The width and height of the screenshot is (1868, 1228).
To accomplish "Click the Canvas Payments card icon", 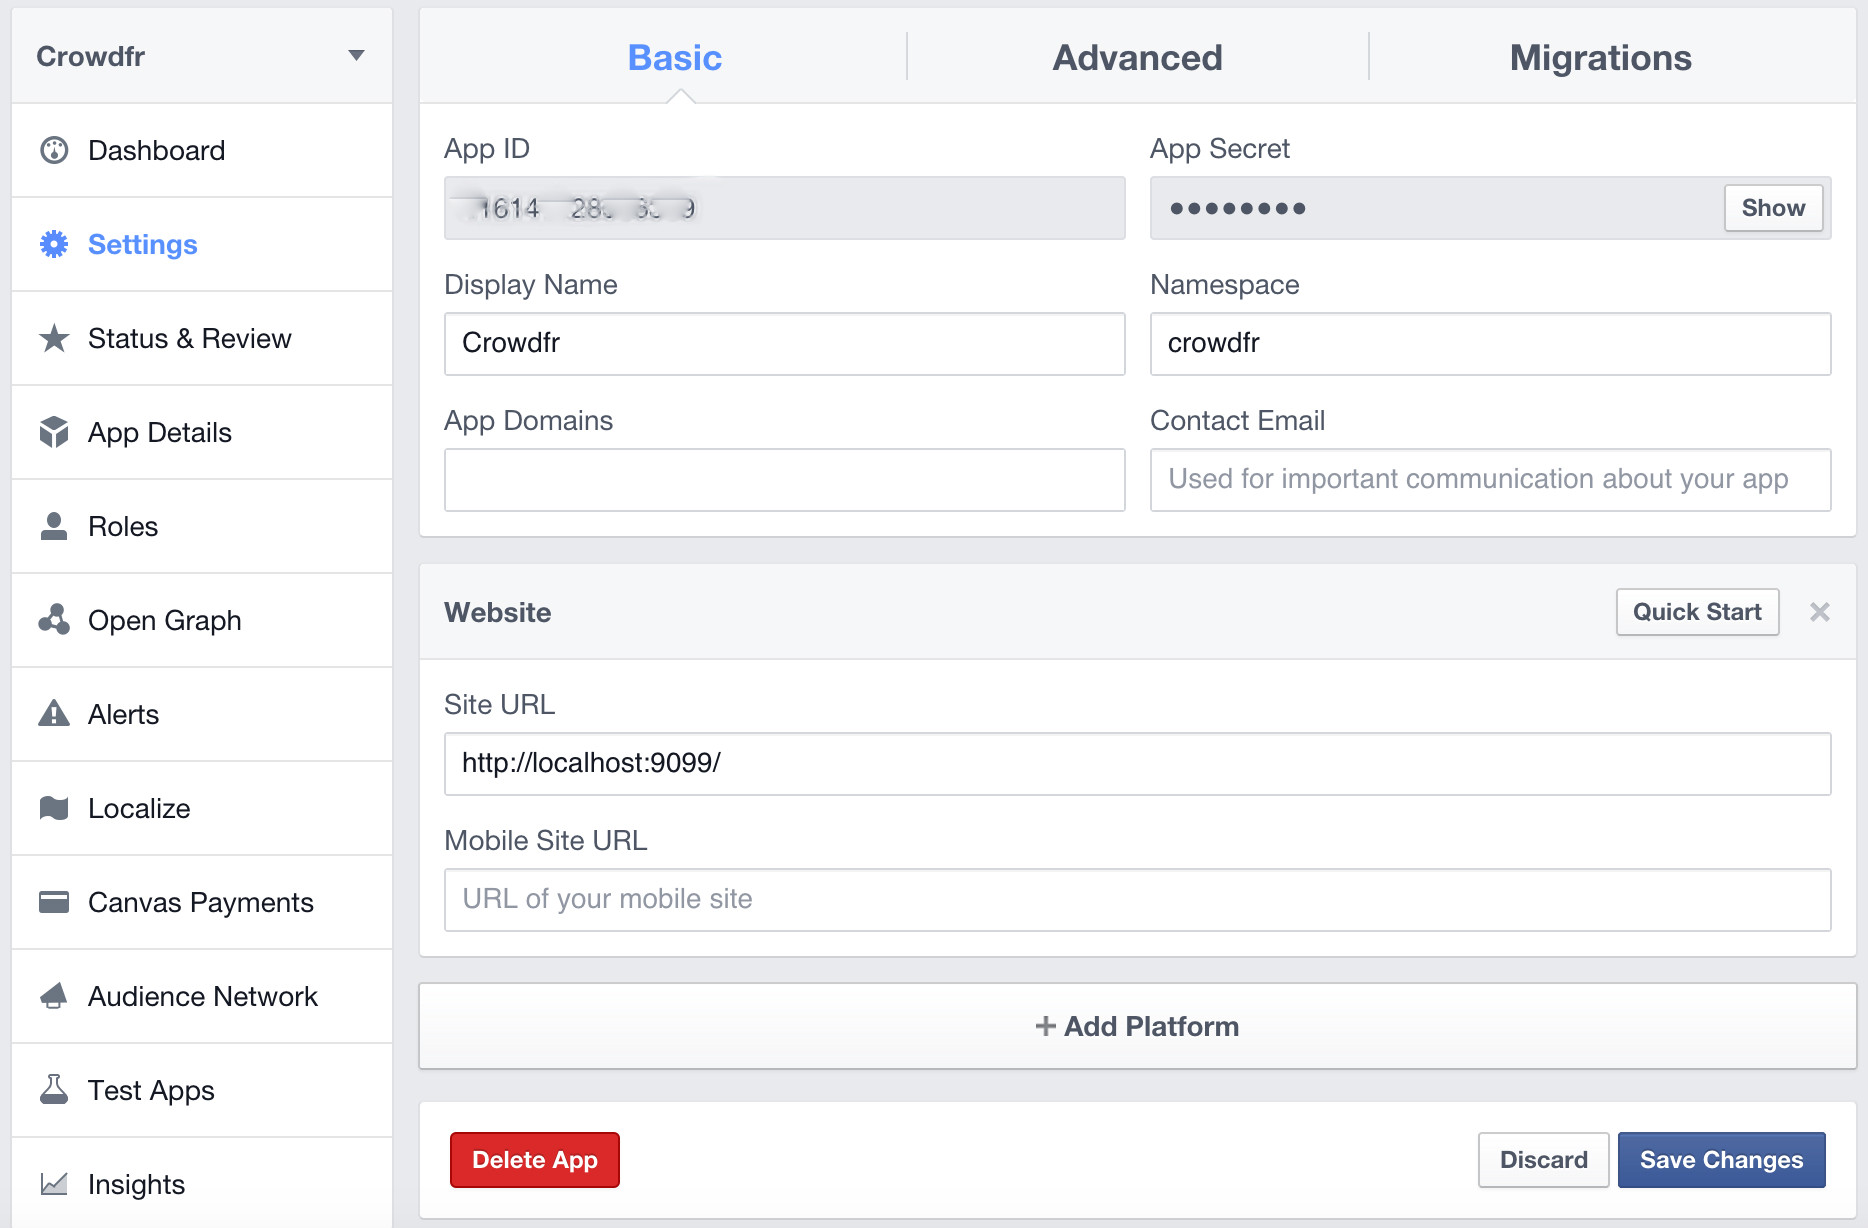I will pyautogui.click(x=54, y=902).
